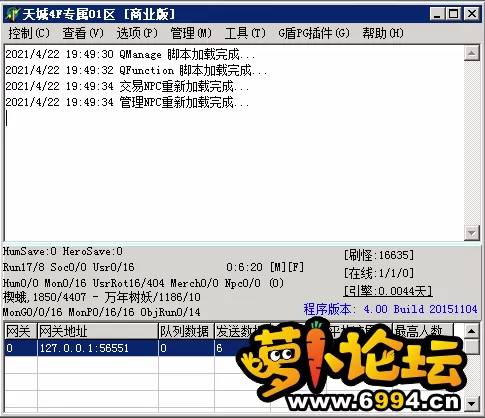The image size is (485, 418).
Task: Open the 查看(V) menu
Action: [x=83, y=33]
